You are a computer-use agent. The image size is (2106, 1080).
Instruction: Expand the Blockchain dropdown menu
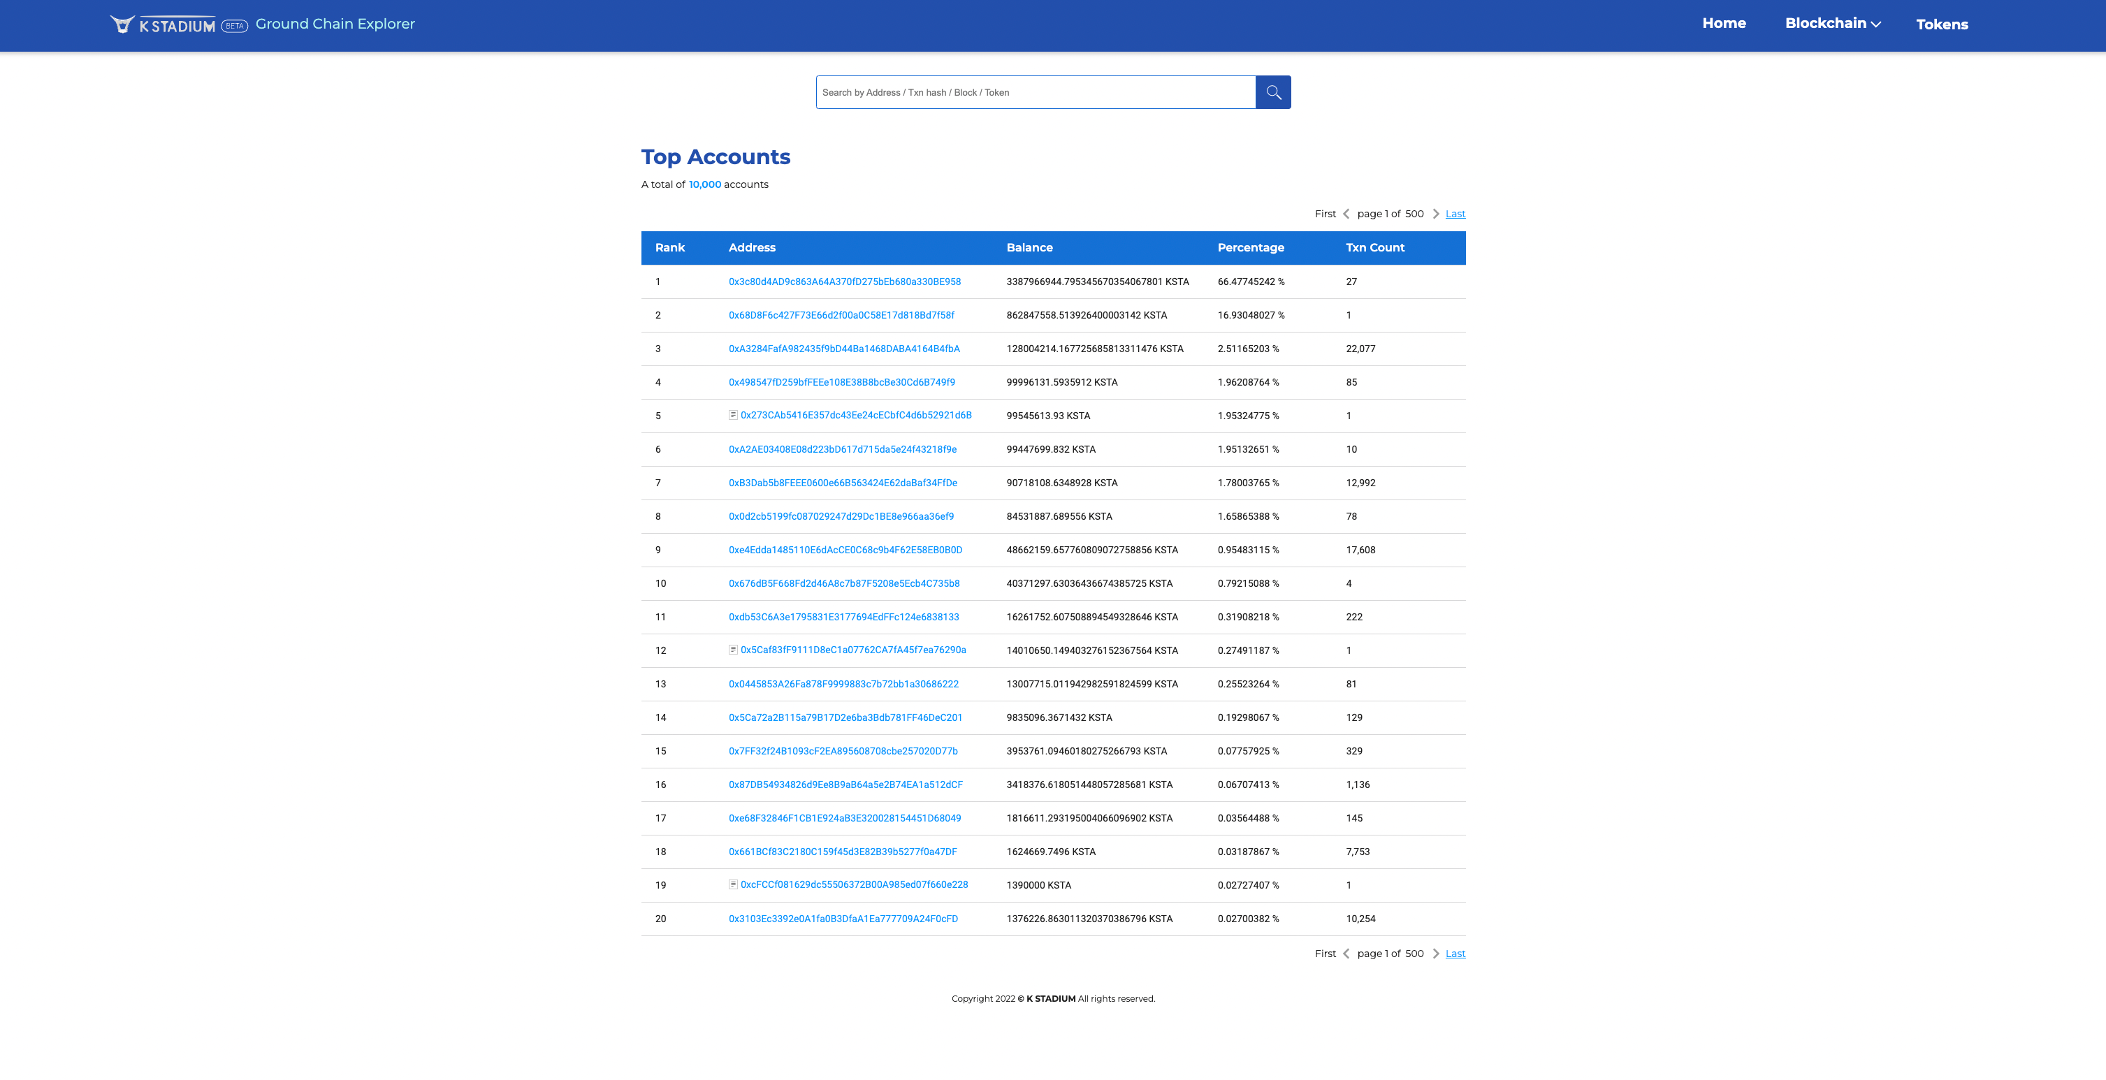tap(1832, 23)
